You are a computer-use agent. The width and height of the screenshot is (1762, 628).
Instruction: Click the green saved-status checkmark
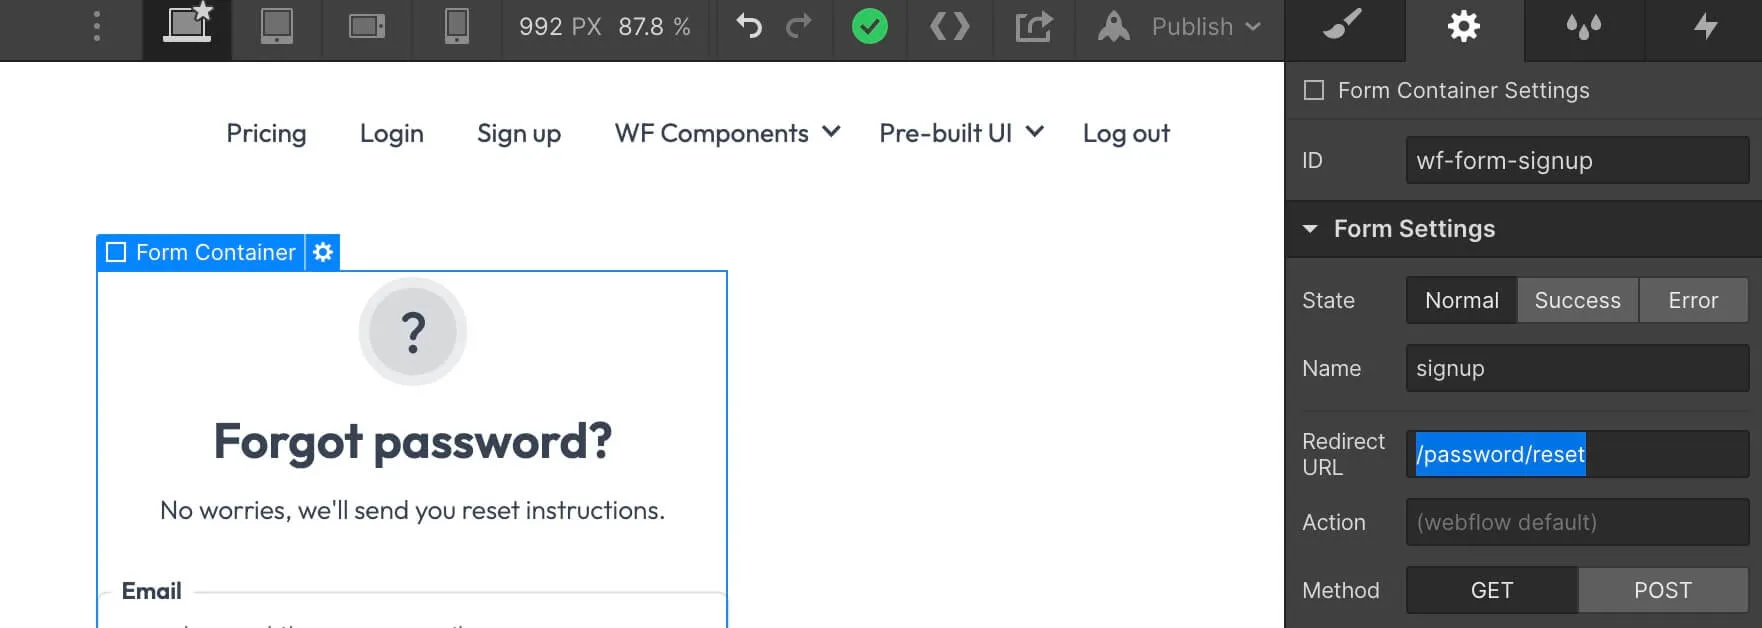click(869, 27)
